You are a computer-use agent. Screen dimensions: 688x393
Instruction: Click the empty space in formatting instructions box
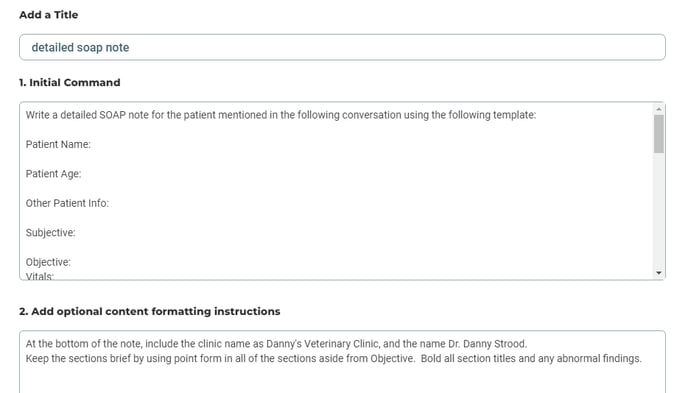pyautogui.click(x=342, y=379)
